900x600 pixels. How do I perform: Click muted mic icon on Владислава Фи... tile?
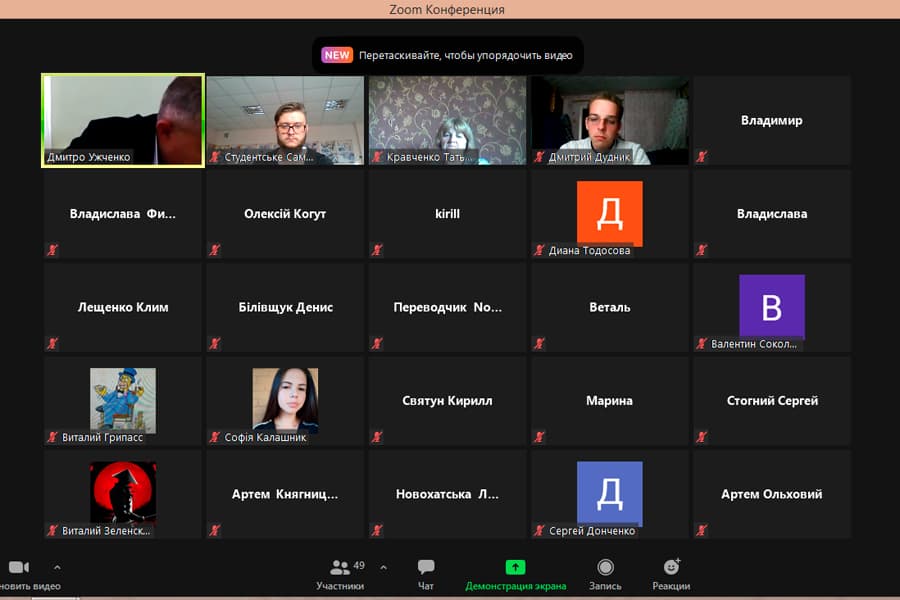52,250
